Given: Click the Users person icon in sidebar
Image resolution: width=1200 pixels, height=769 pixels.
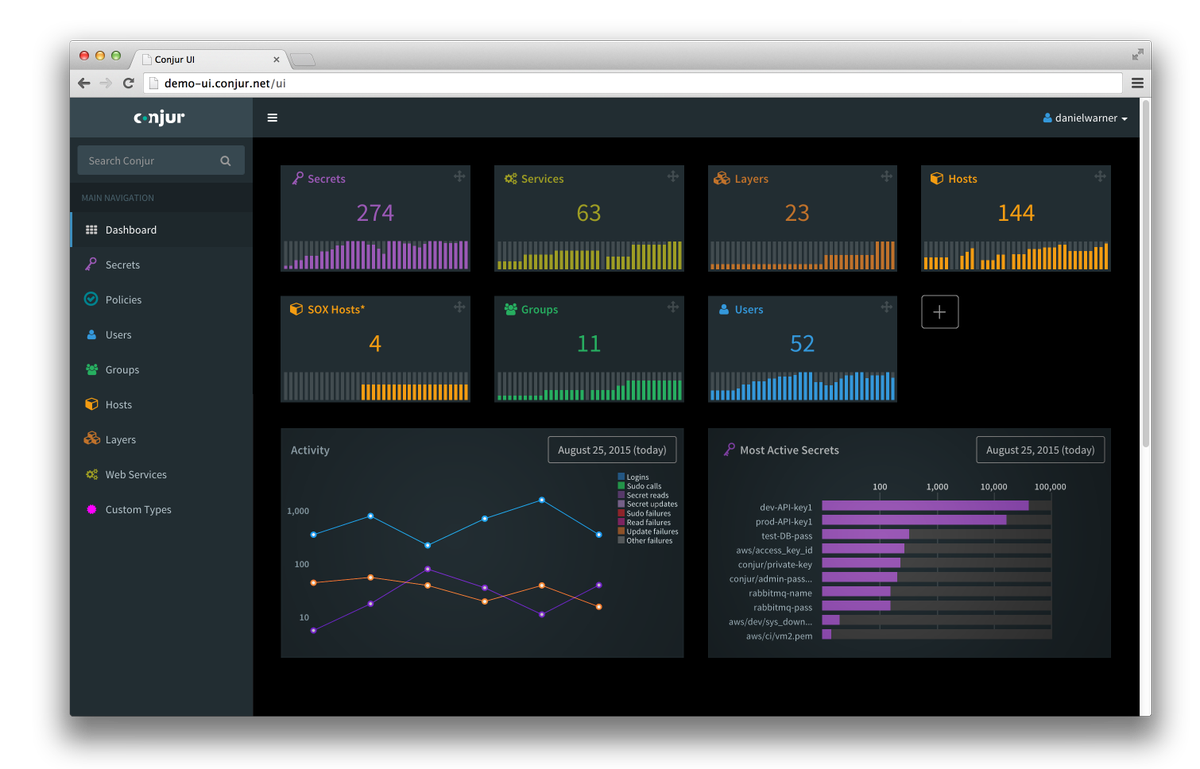Looking at the screenshot, I should pos(91,335).
